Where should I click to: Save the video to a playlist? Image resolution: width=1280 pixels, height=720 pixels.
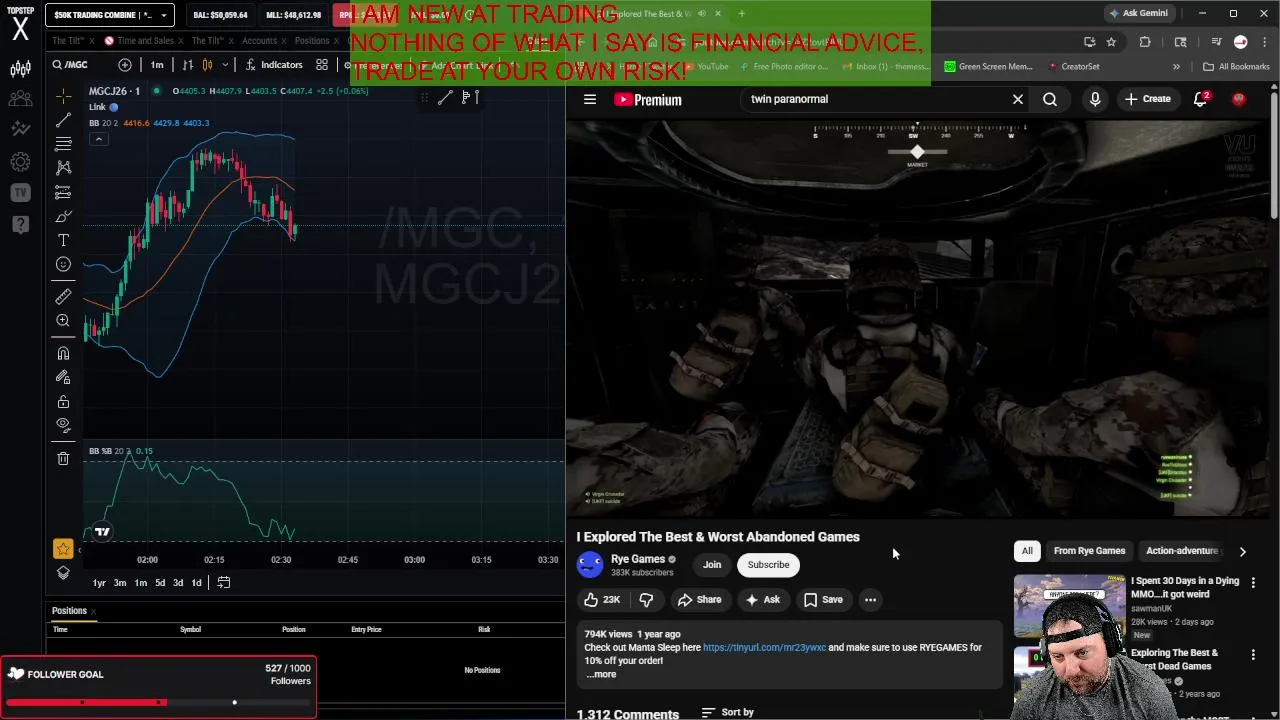tap(823, 600)
